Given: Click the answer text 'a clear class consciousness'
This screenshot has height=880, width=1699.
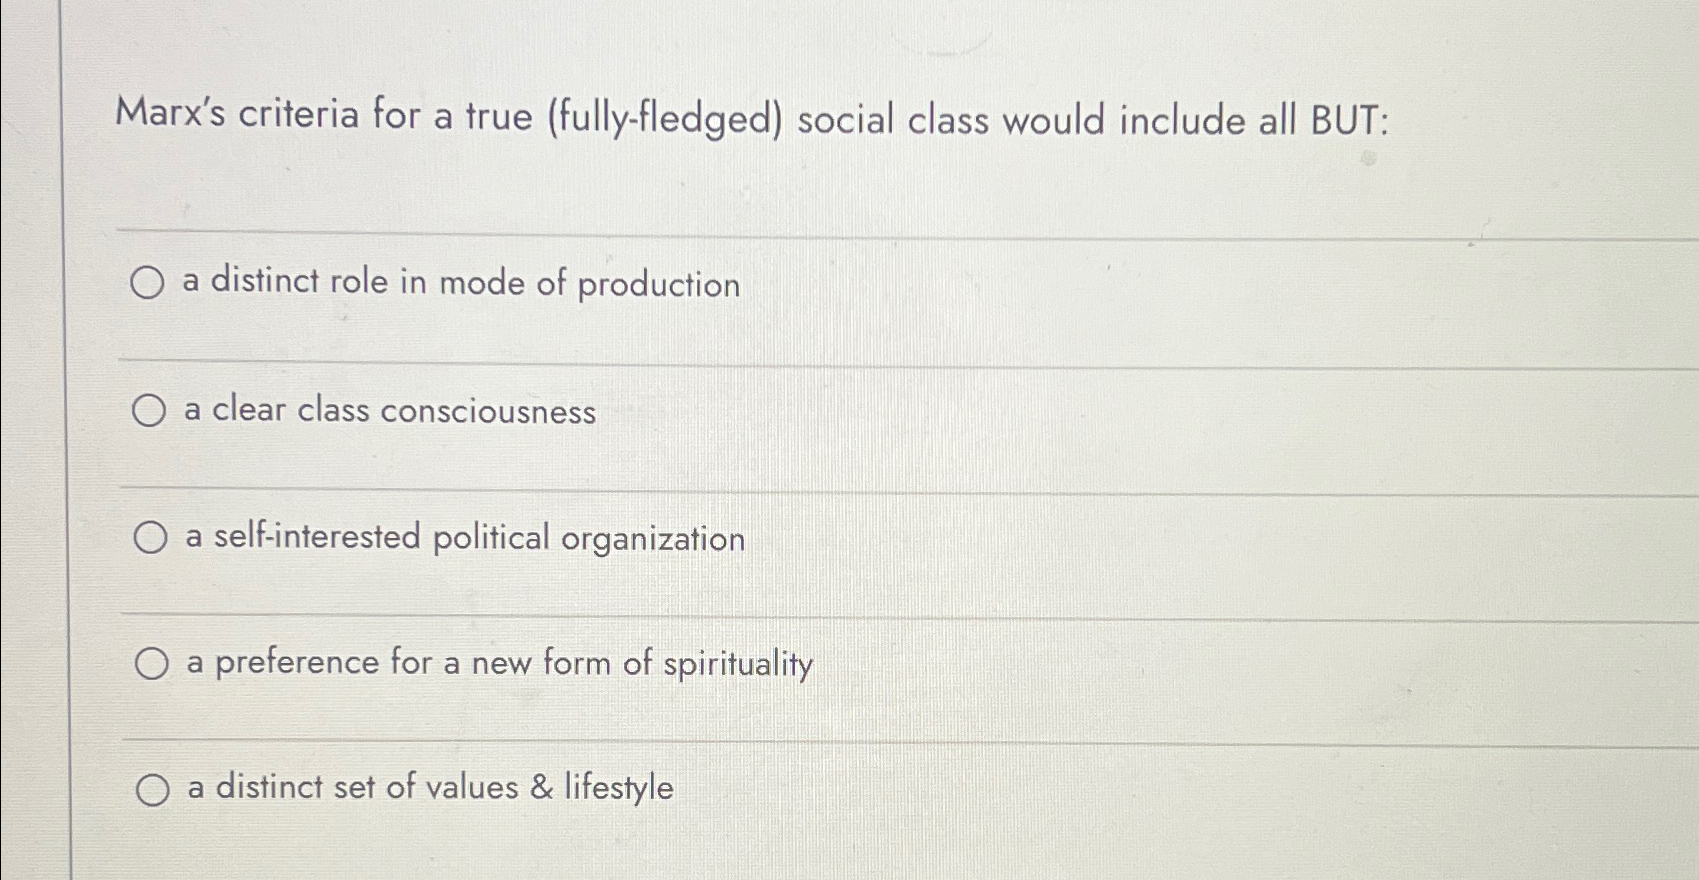Looking at the screenshot, I should [x=388, y=411].
